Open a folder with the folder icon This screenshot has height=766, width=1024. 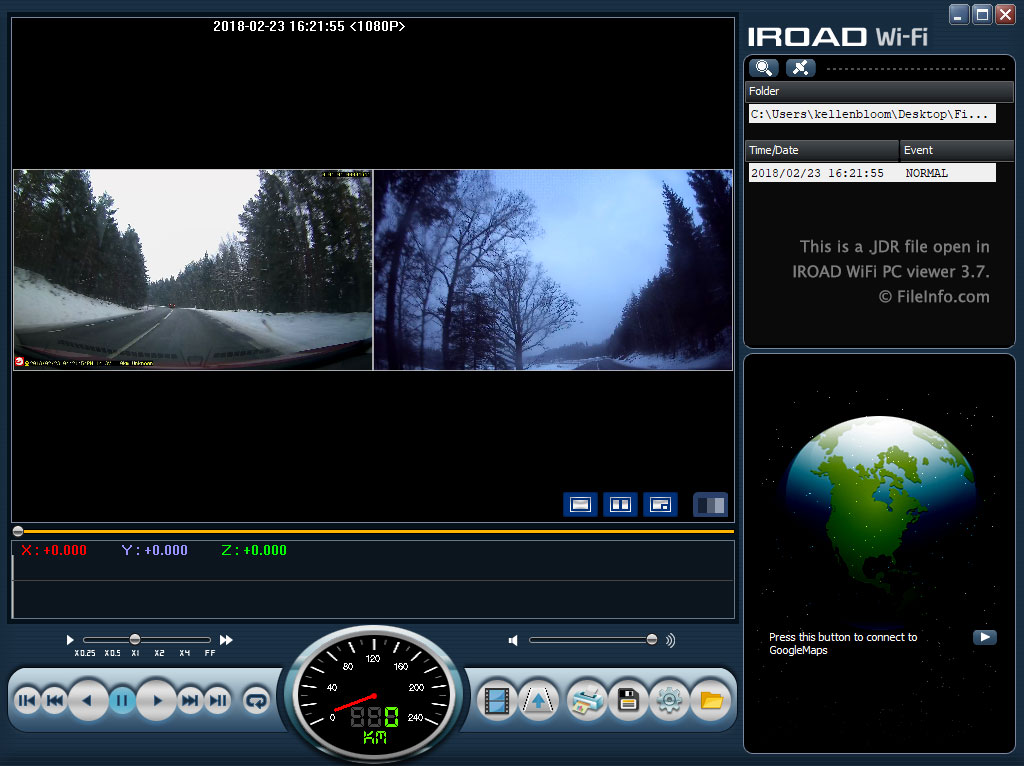(711, 701)
